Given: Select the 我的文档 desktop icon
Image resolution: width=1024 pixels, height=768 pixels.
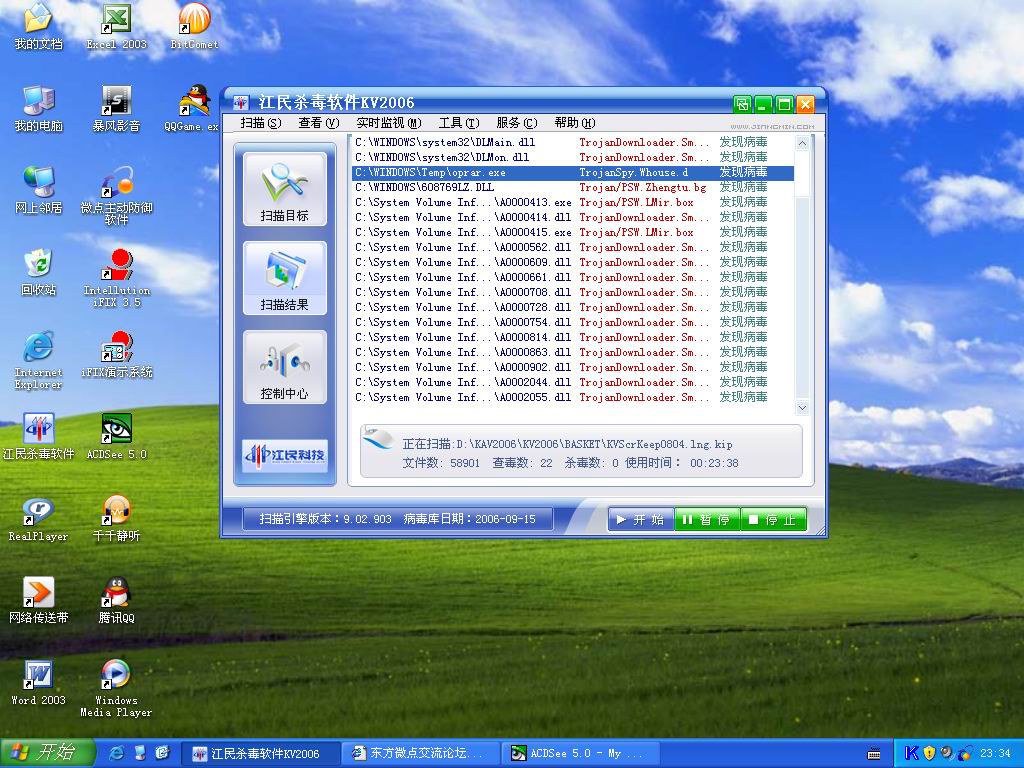Looking at the screenshot, I should pyautogui.click(x=38, y=27).
